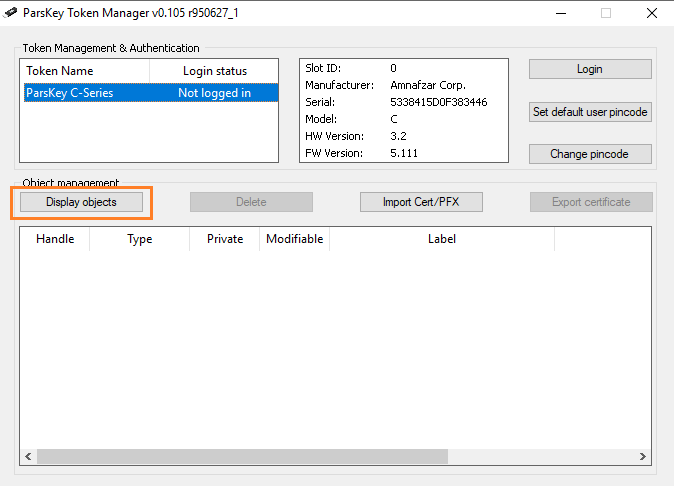Click the Not logged in status cell
Image resolution: width=674 pixels, height=486 pixels.
tap(214, 93)
